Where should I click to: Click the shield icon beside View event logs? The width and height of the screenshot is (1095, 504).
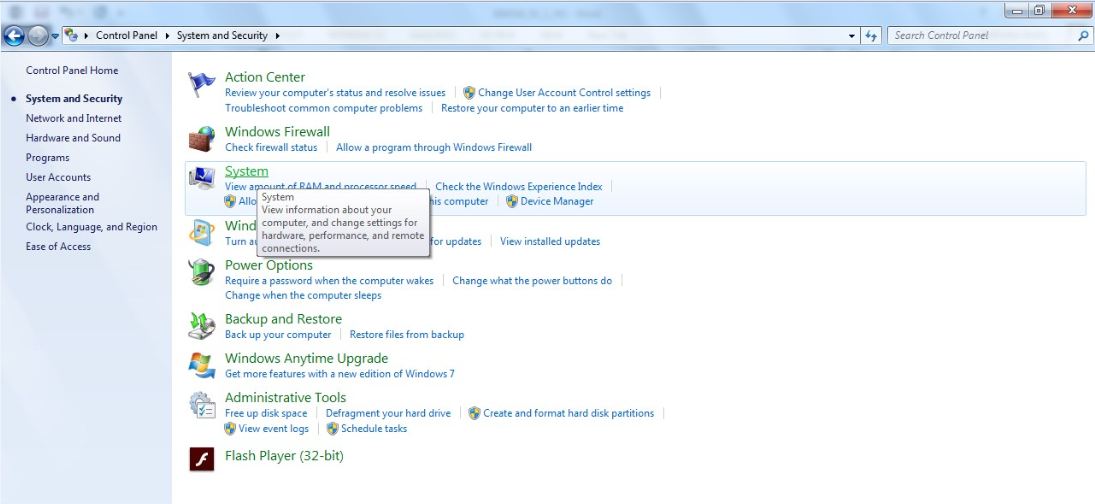coord(230,429)
